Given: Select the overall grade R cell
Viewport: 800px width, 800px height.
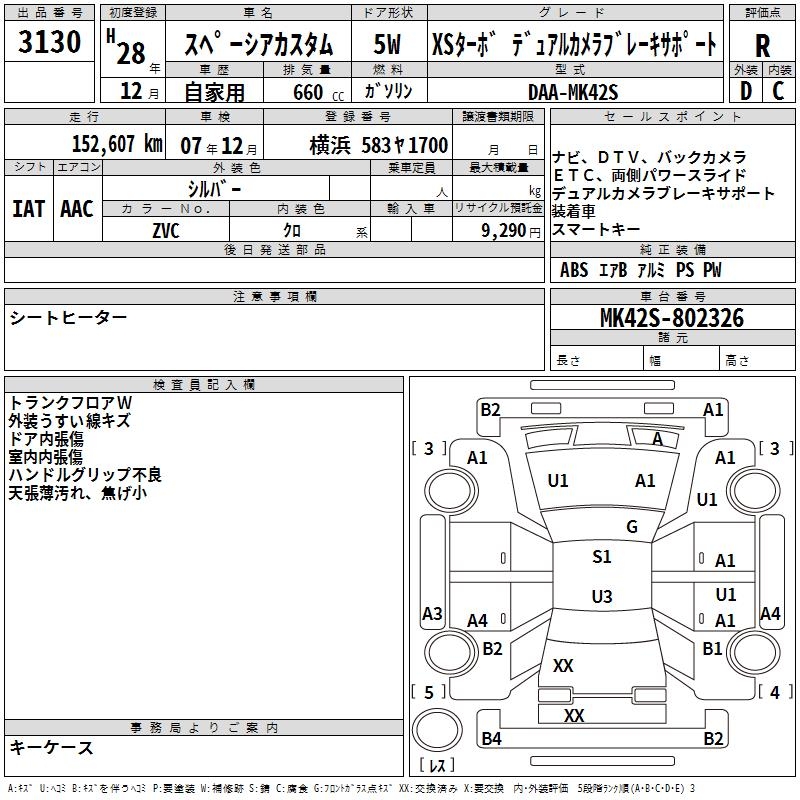Looking at the screenshot, I should coord(763,45).
